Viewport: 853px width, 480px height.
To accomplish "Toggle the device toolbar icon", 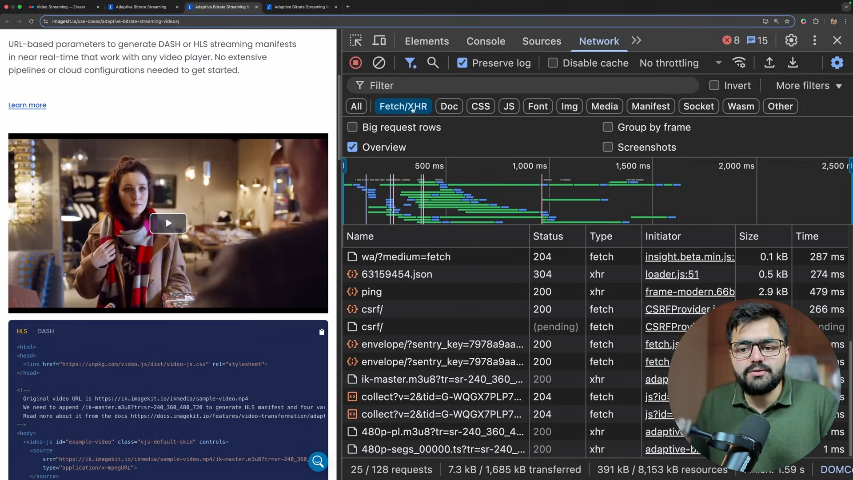I will pos(379,41).
